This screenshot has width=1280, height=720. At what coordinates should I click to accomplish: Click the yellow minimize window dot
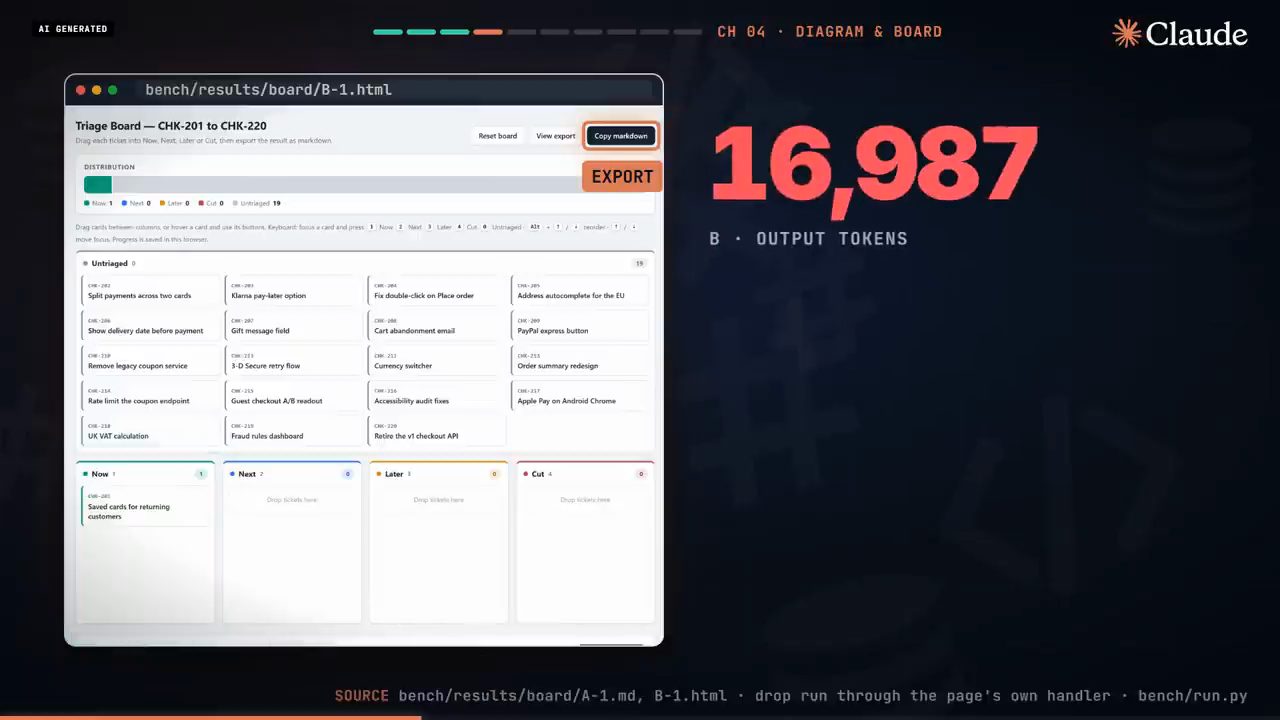97,90
